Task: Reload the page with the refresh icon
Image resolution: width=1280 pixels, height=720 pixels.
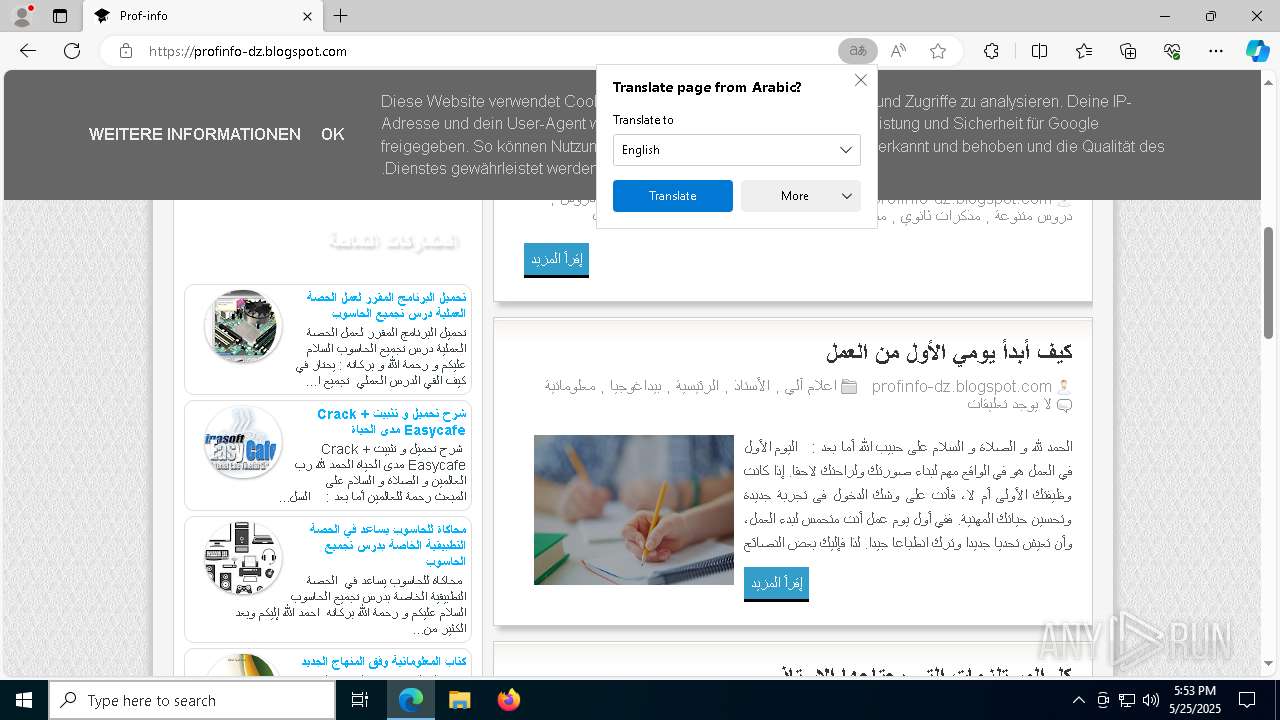Action: [72, 51]
